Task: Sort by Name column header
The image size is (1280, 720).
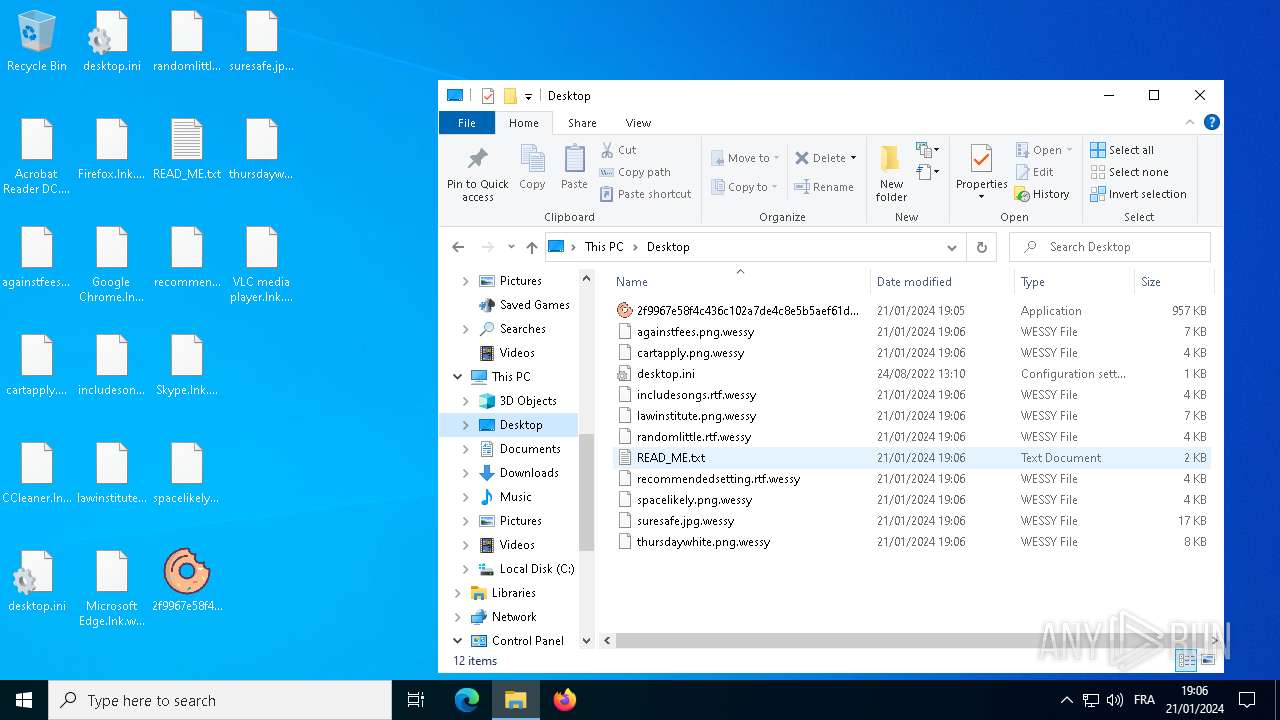Action: (740, 282)
